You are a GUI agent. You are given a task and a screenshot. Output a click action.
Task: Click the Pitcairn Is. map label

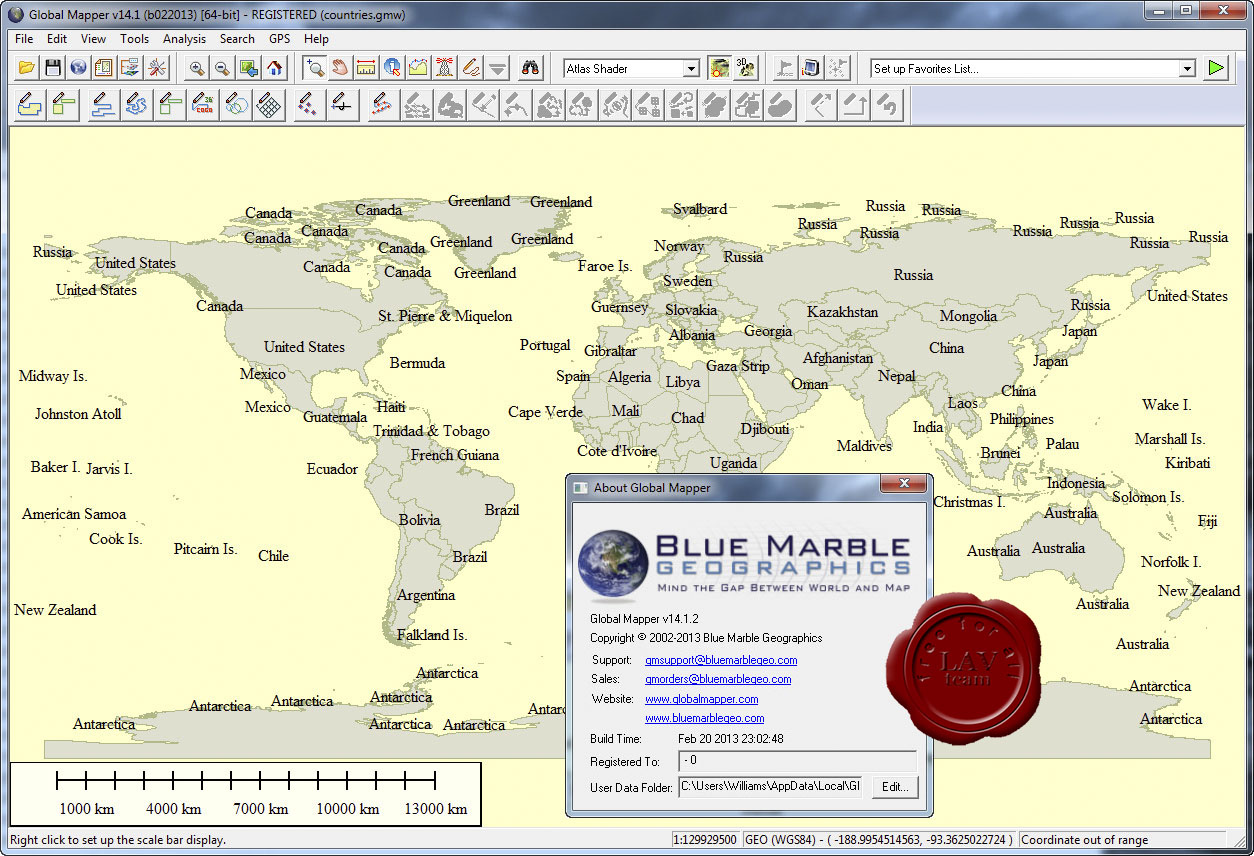(205, 549)
